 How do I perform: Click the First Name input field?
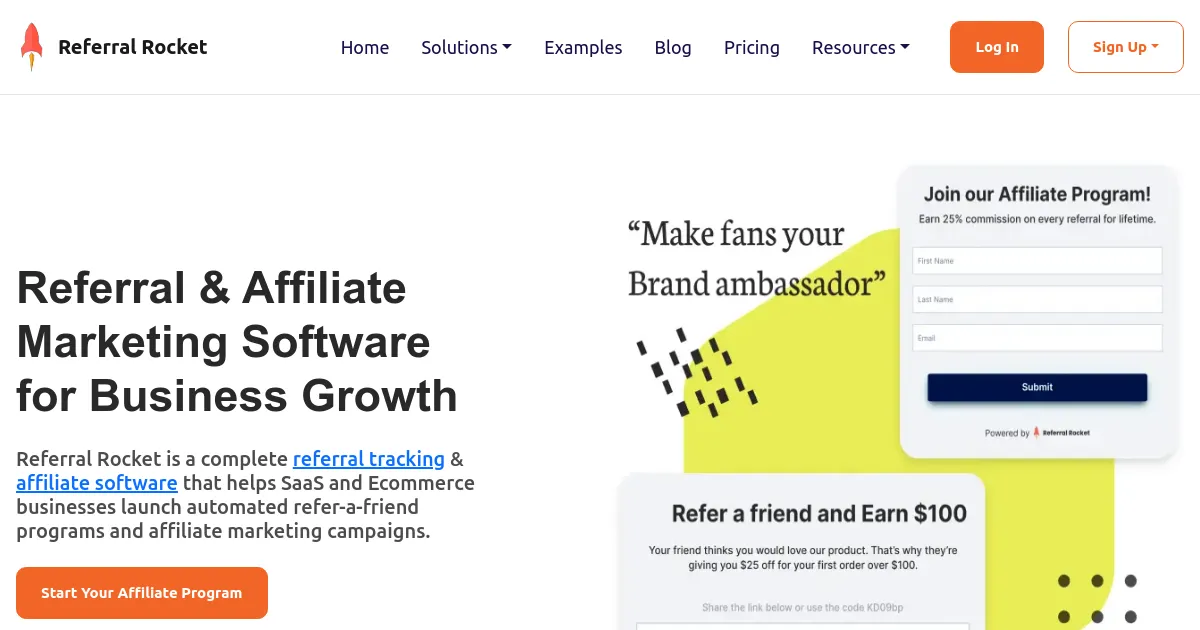pyautogui.click(x=1037, y=260)
